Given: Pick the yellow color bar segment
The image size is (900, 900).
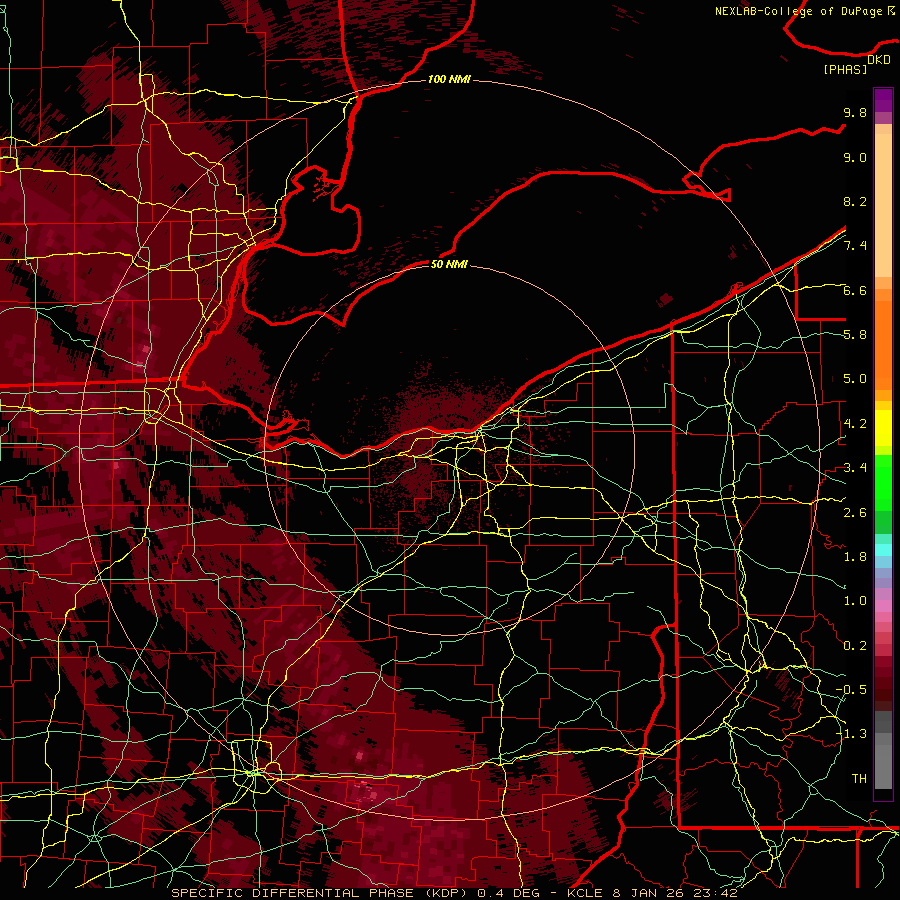Looking at the screenshot, I should (x=883, y=428).
